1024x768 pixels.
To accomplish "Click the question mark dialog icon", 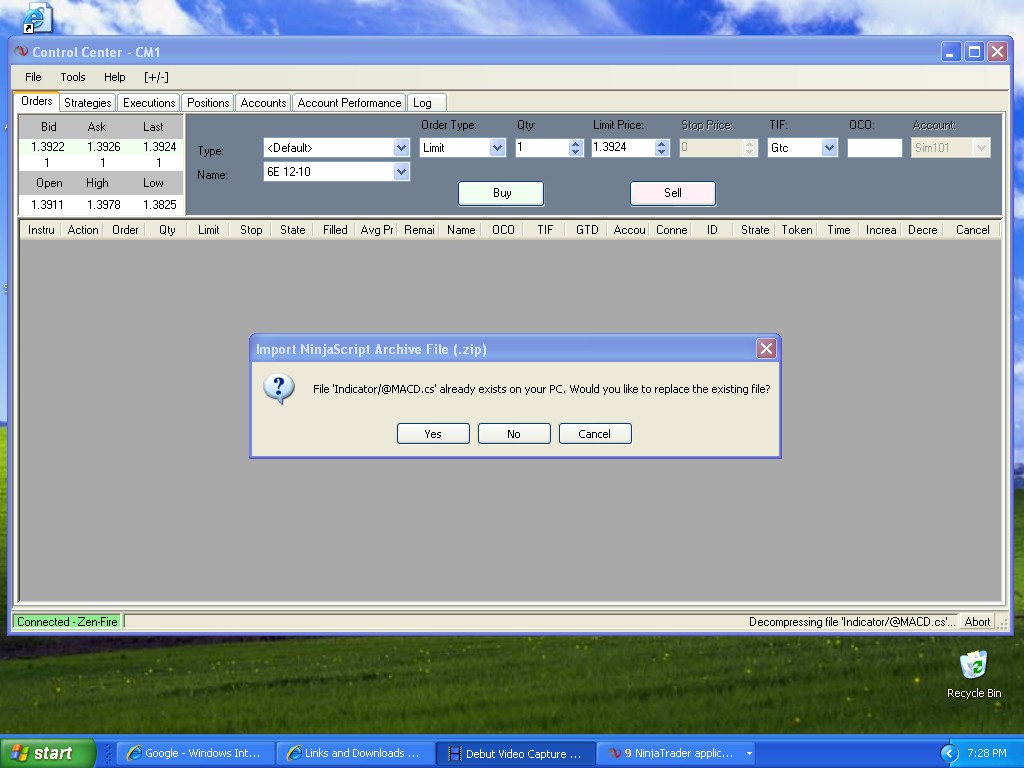I will 279,389.
